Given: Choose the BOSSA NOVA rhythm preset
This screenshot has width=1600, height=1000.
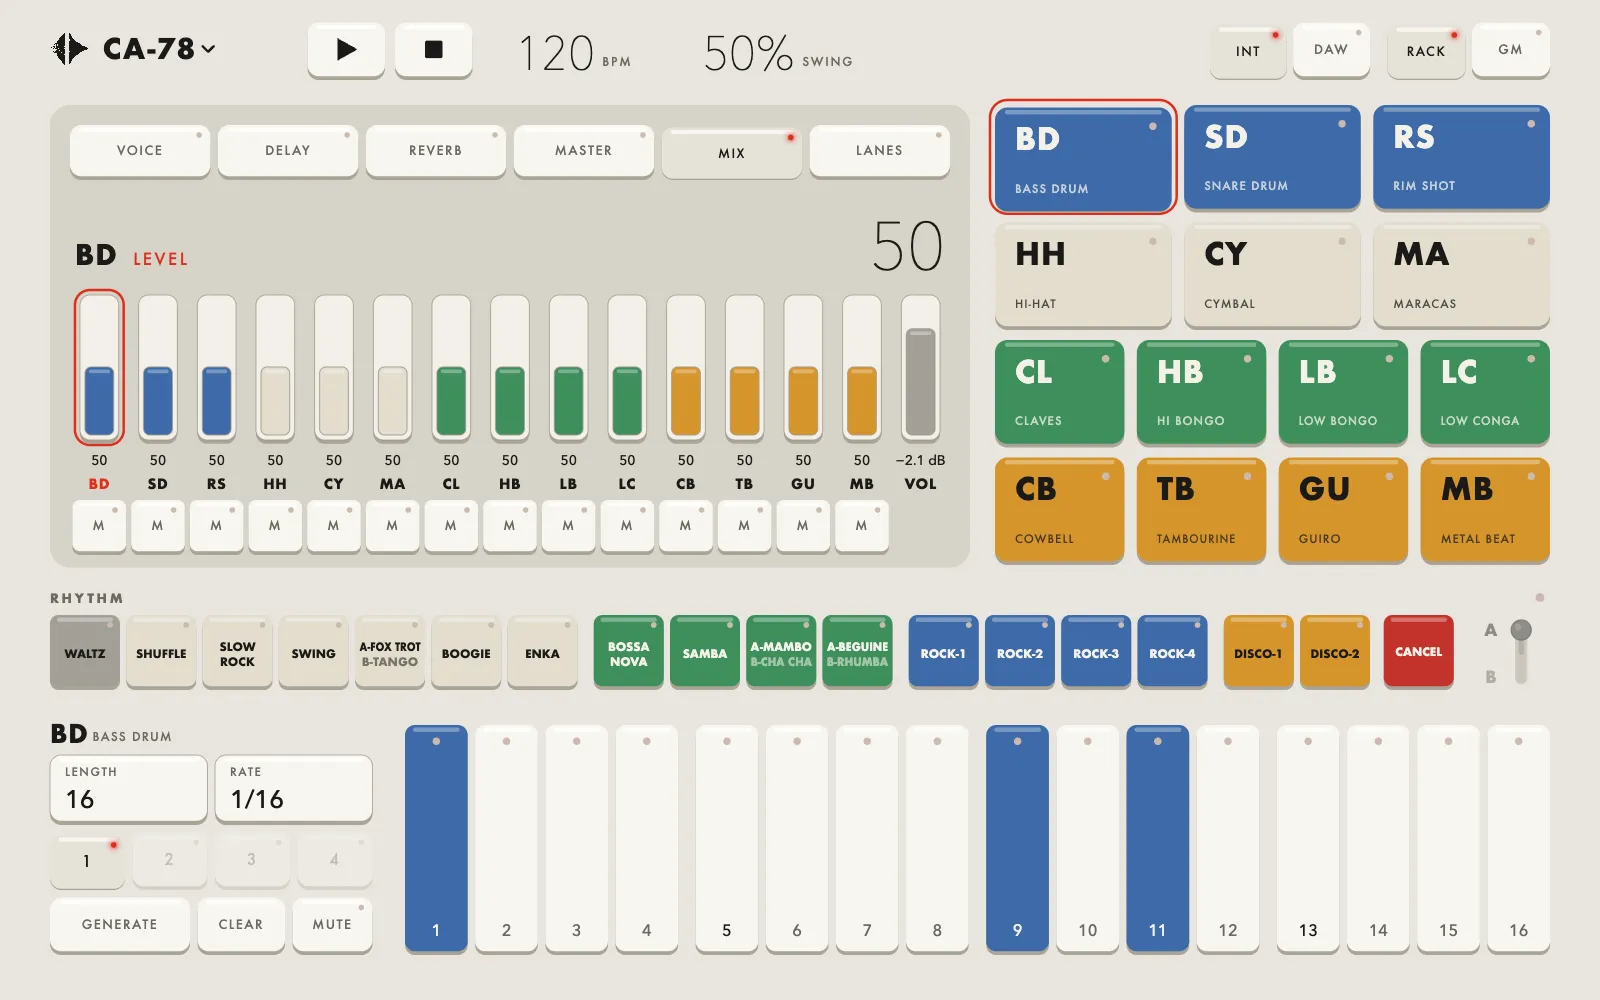Looking at the screenshot, I should (x=629, y=652).
